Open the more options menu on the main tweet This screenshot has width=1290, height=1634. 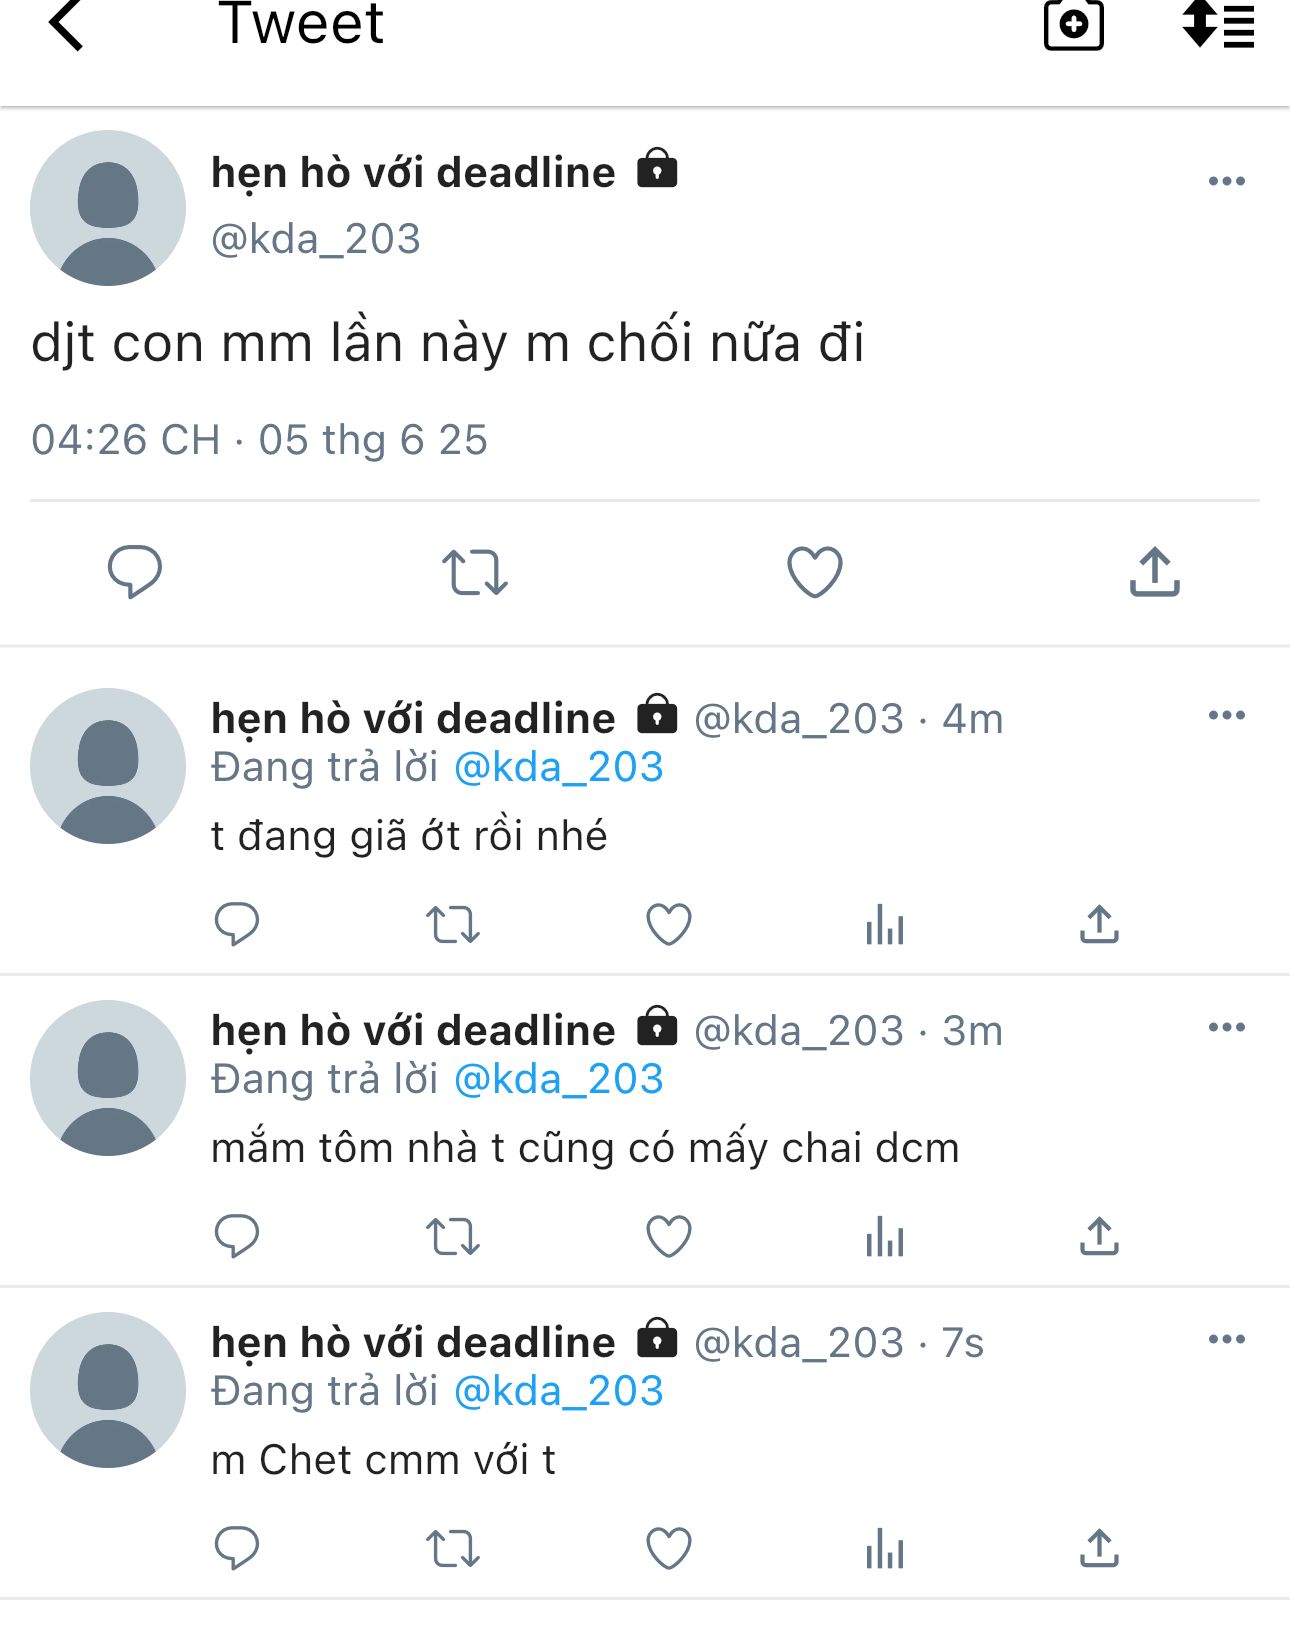tap(1226, 181)
